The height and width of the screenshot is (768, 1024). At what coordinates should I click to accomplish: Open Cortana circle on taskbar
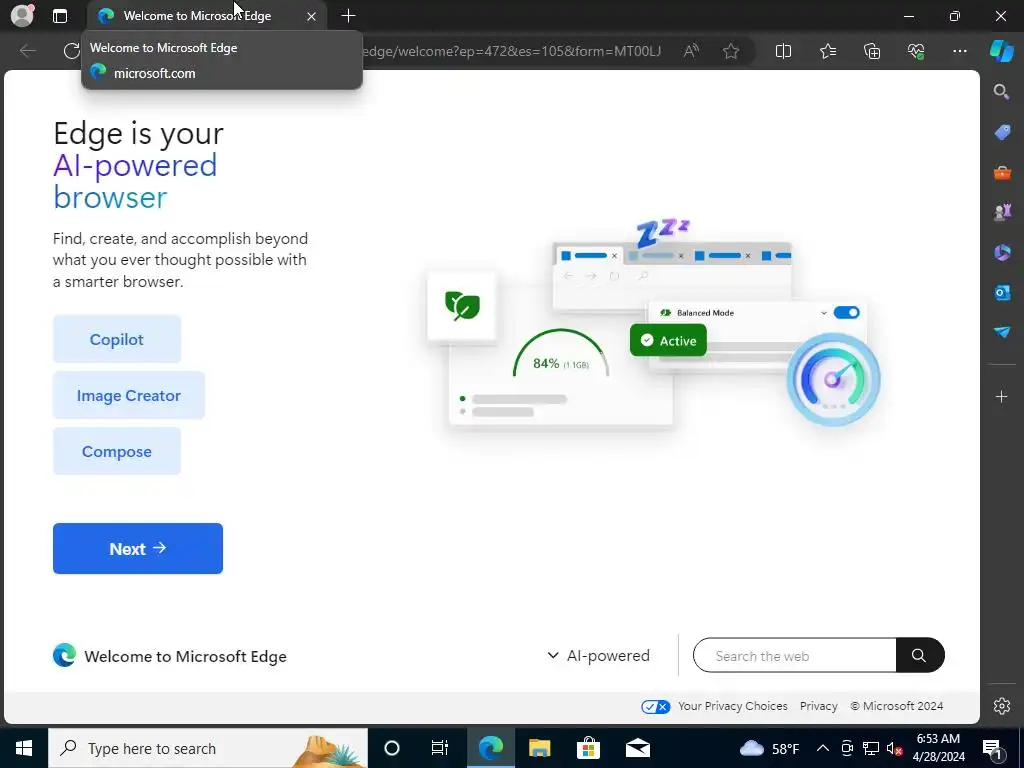point(392,748)
